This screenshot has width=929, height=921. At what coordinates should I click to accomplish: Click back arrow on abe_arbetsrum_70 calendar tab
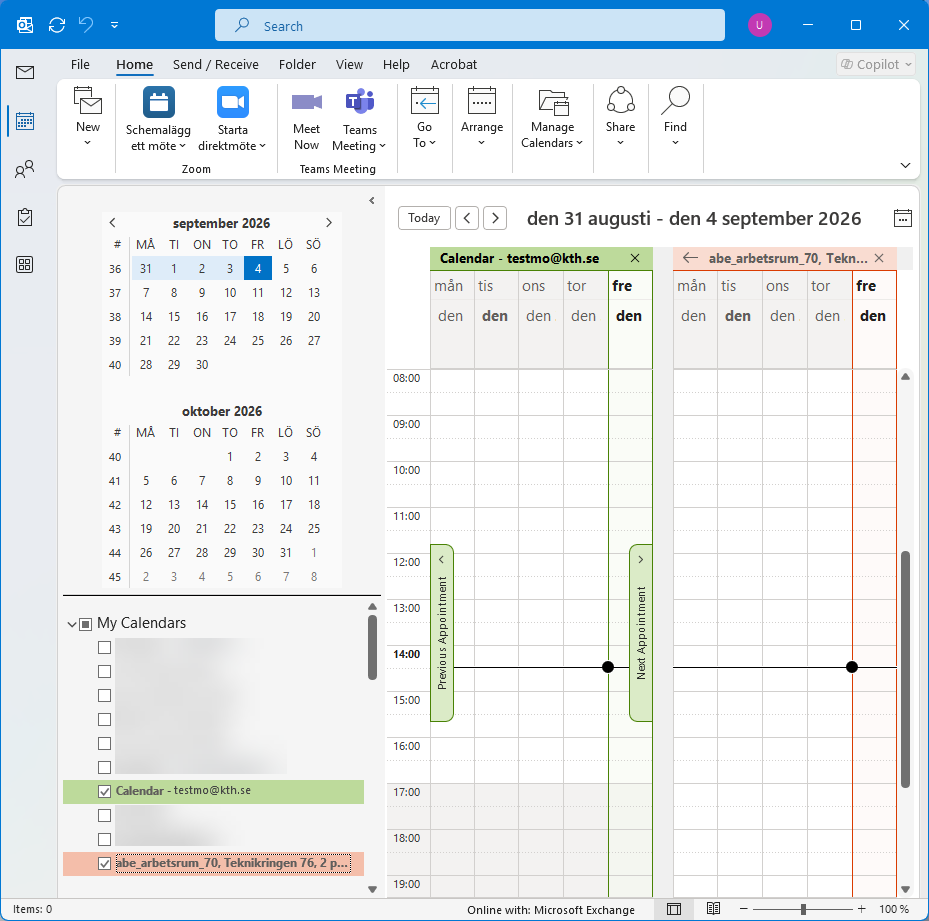(690, 258)
